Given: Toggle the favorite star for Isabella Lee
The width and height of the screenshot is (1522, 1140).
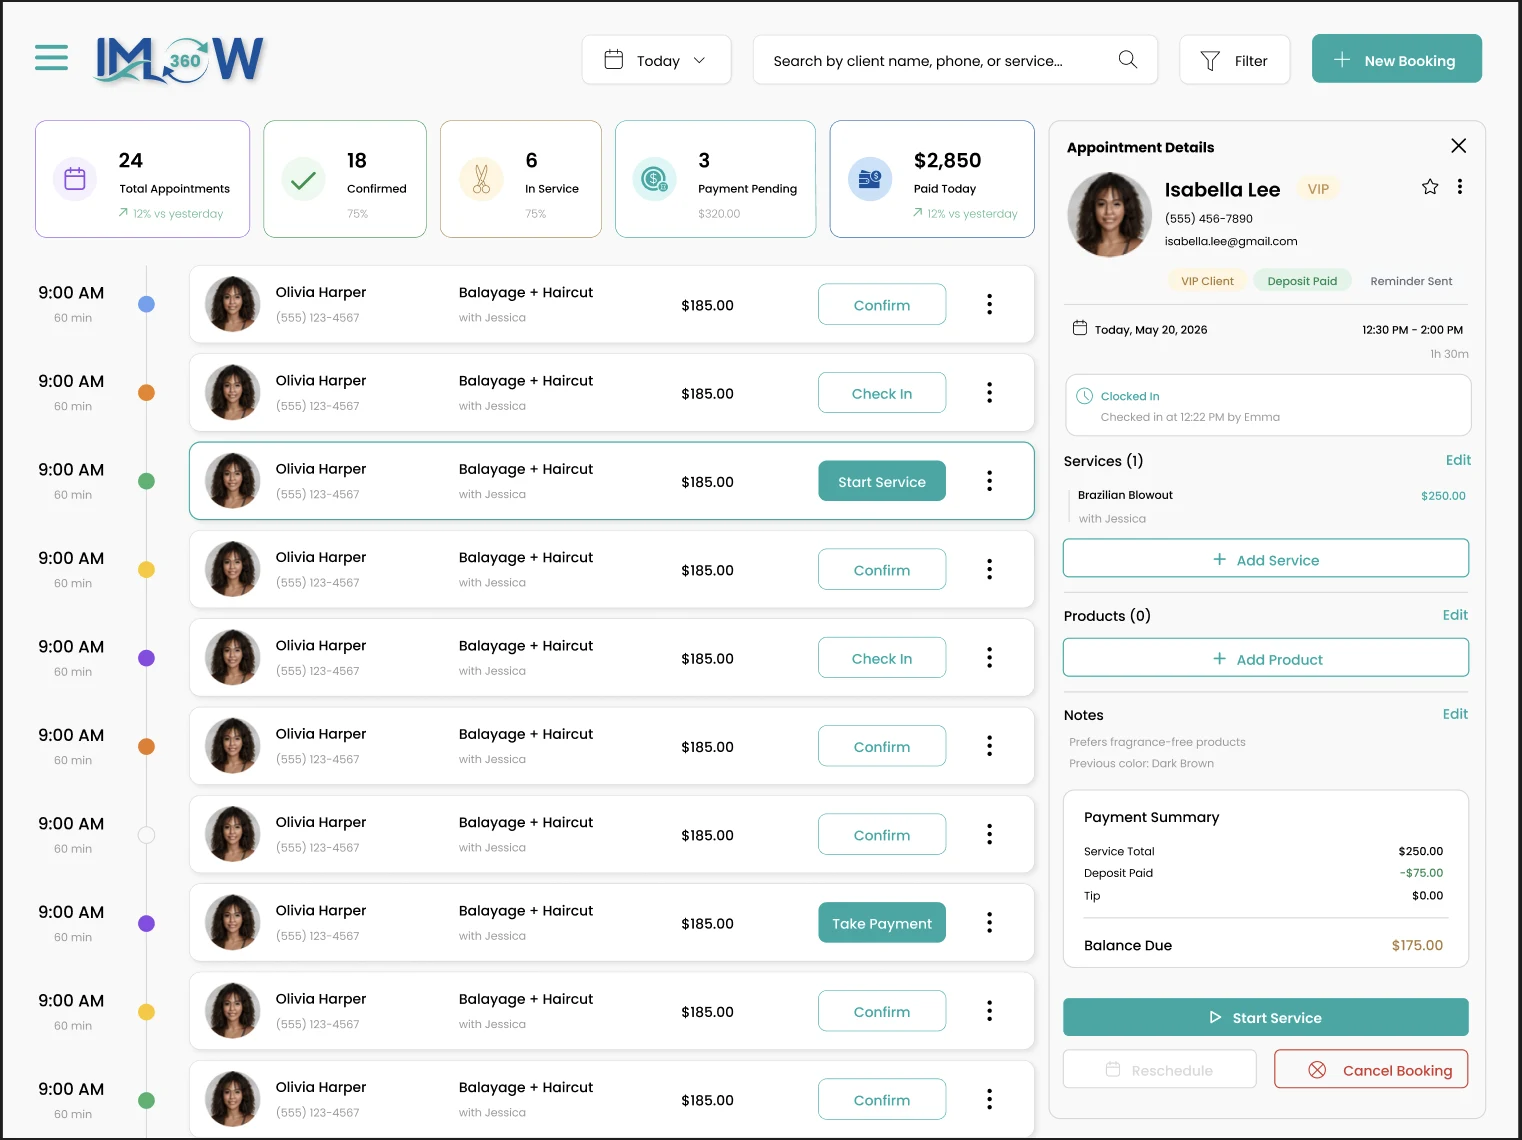Looking at the screenshot, I should 1429,187.
